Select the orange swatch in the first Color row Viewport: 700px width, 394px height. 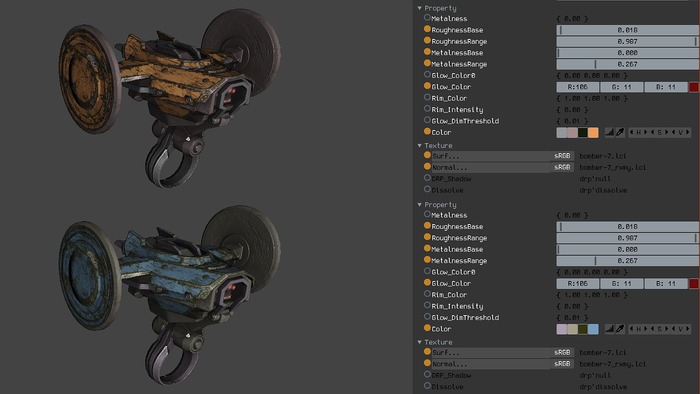point(593,132)
